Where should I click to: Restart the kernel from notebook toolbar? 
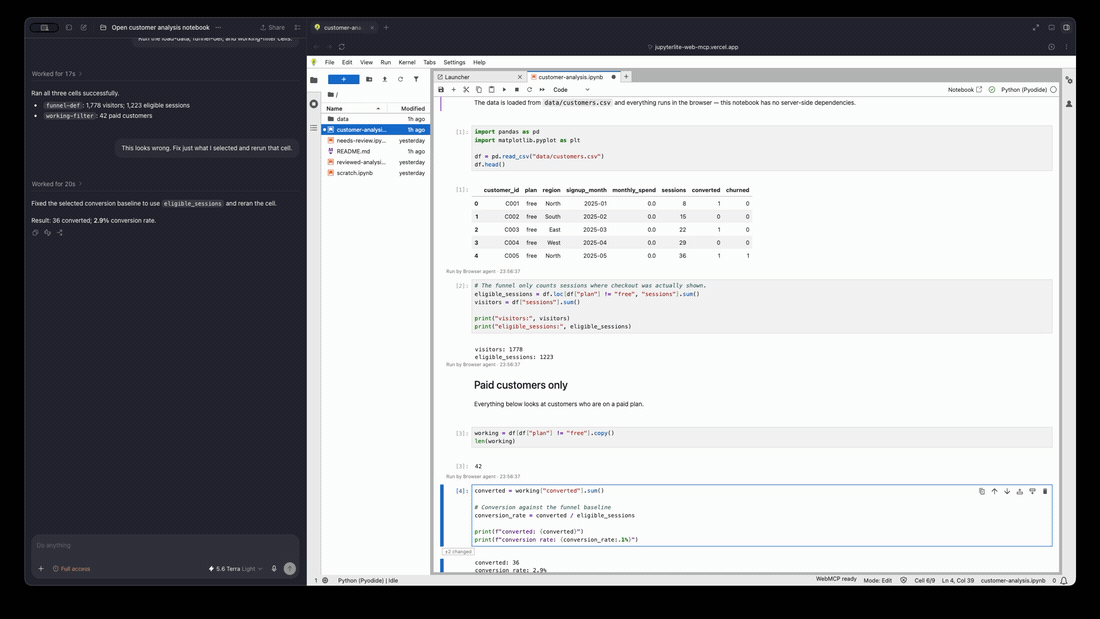coord(530,90)
